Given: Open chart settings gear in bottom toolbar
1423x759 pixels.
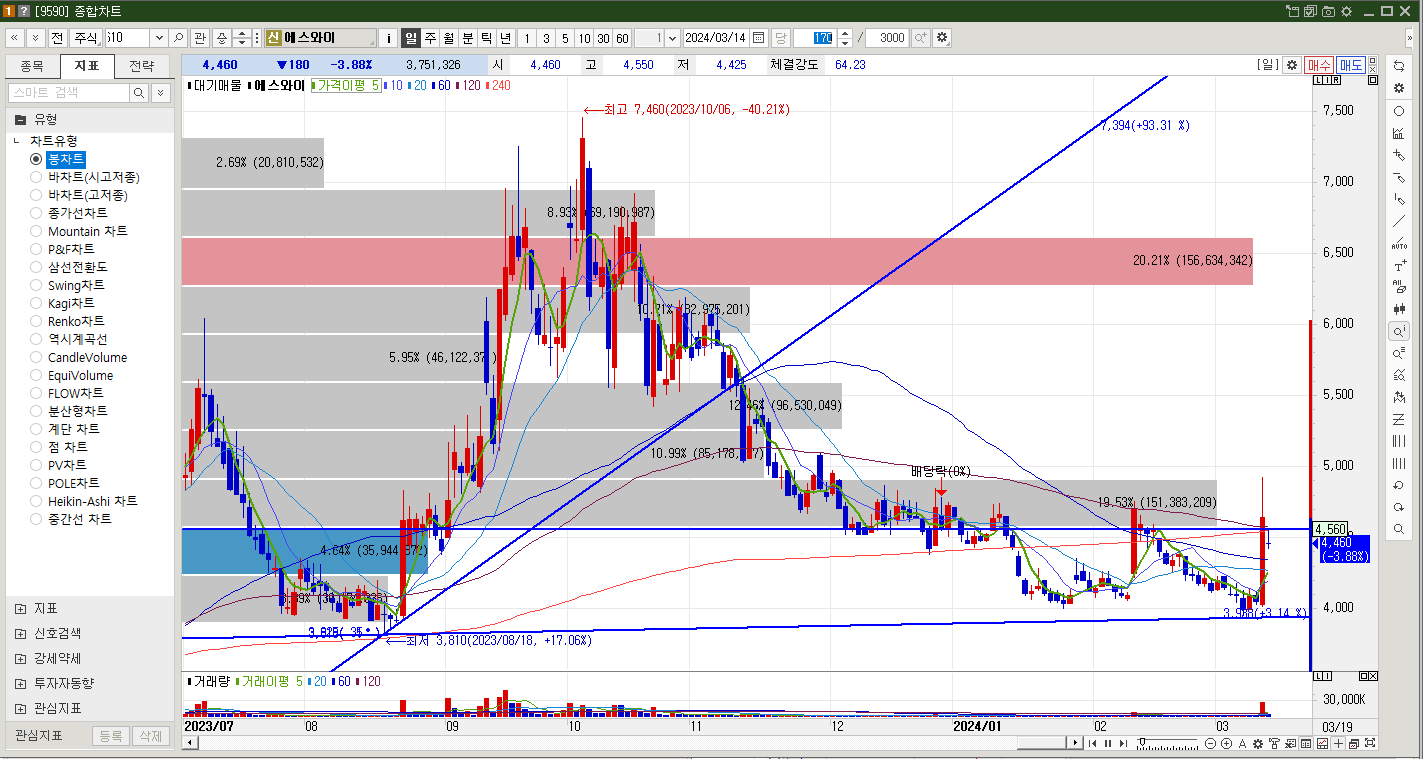Looking at the screenshot, I should pos(1259,743).
